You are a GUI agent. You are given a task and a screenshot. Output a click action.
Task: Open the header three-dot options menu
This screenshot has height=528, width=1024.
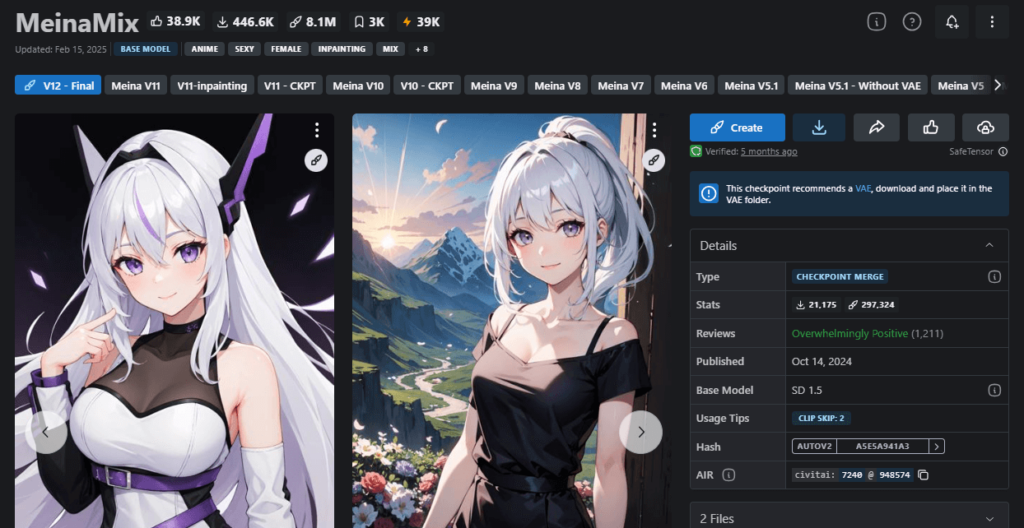click(991, 22)
